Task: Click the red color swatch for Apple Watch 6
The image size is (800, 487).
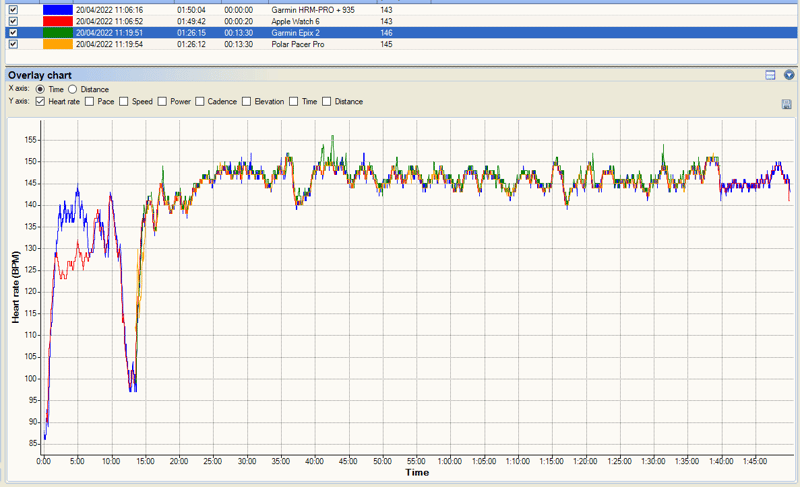Action: coord(58,21)
